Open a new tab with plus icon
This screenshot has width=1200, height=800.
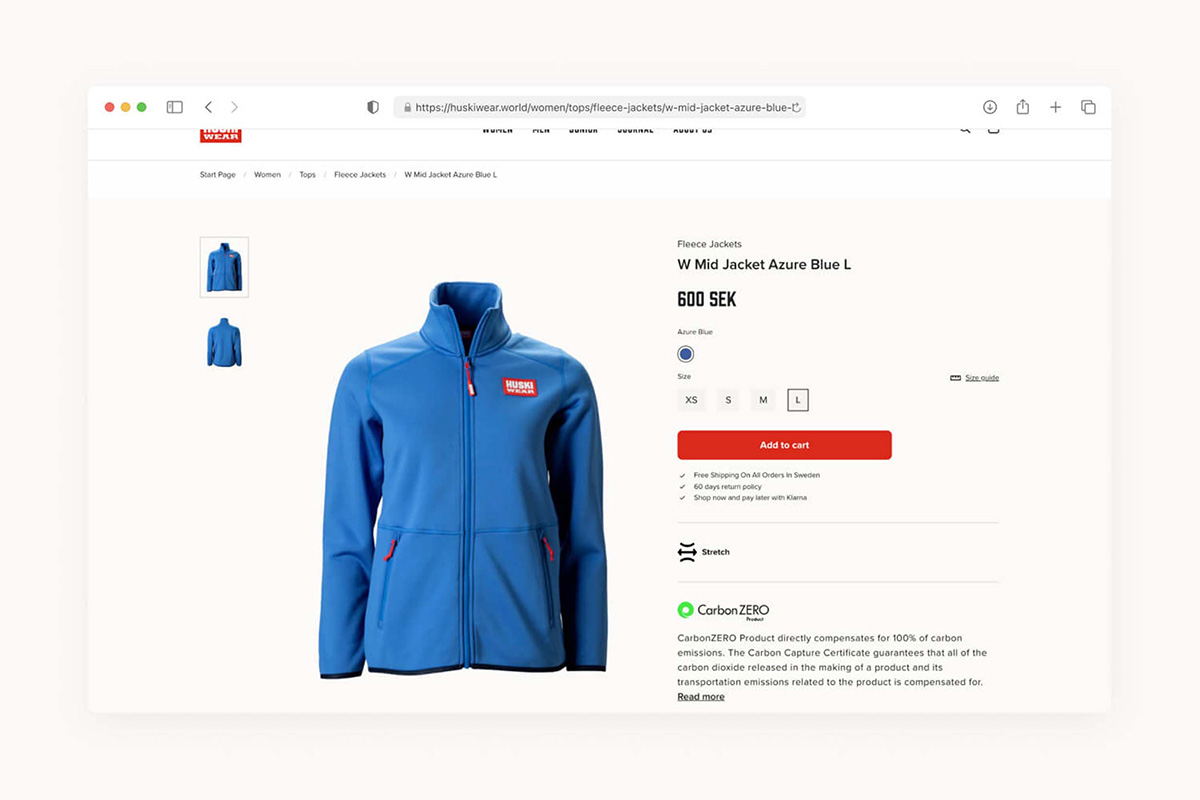[1055, 107]
